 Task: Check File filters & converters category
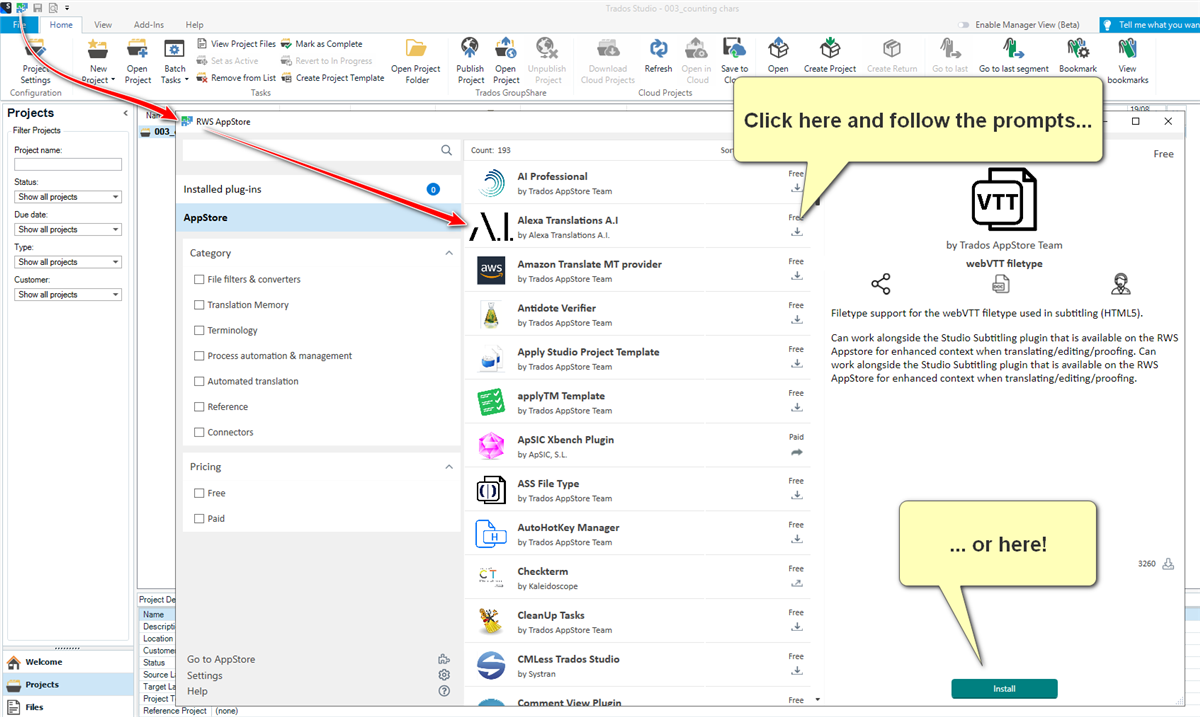(199, 279)
